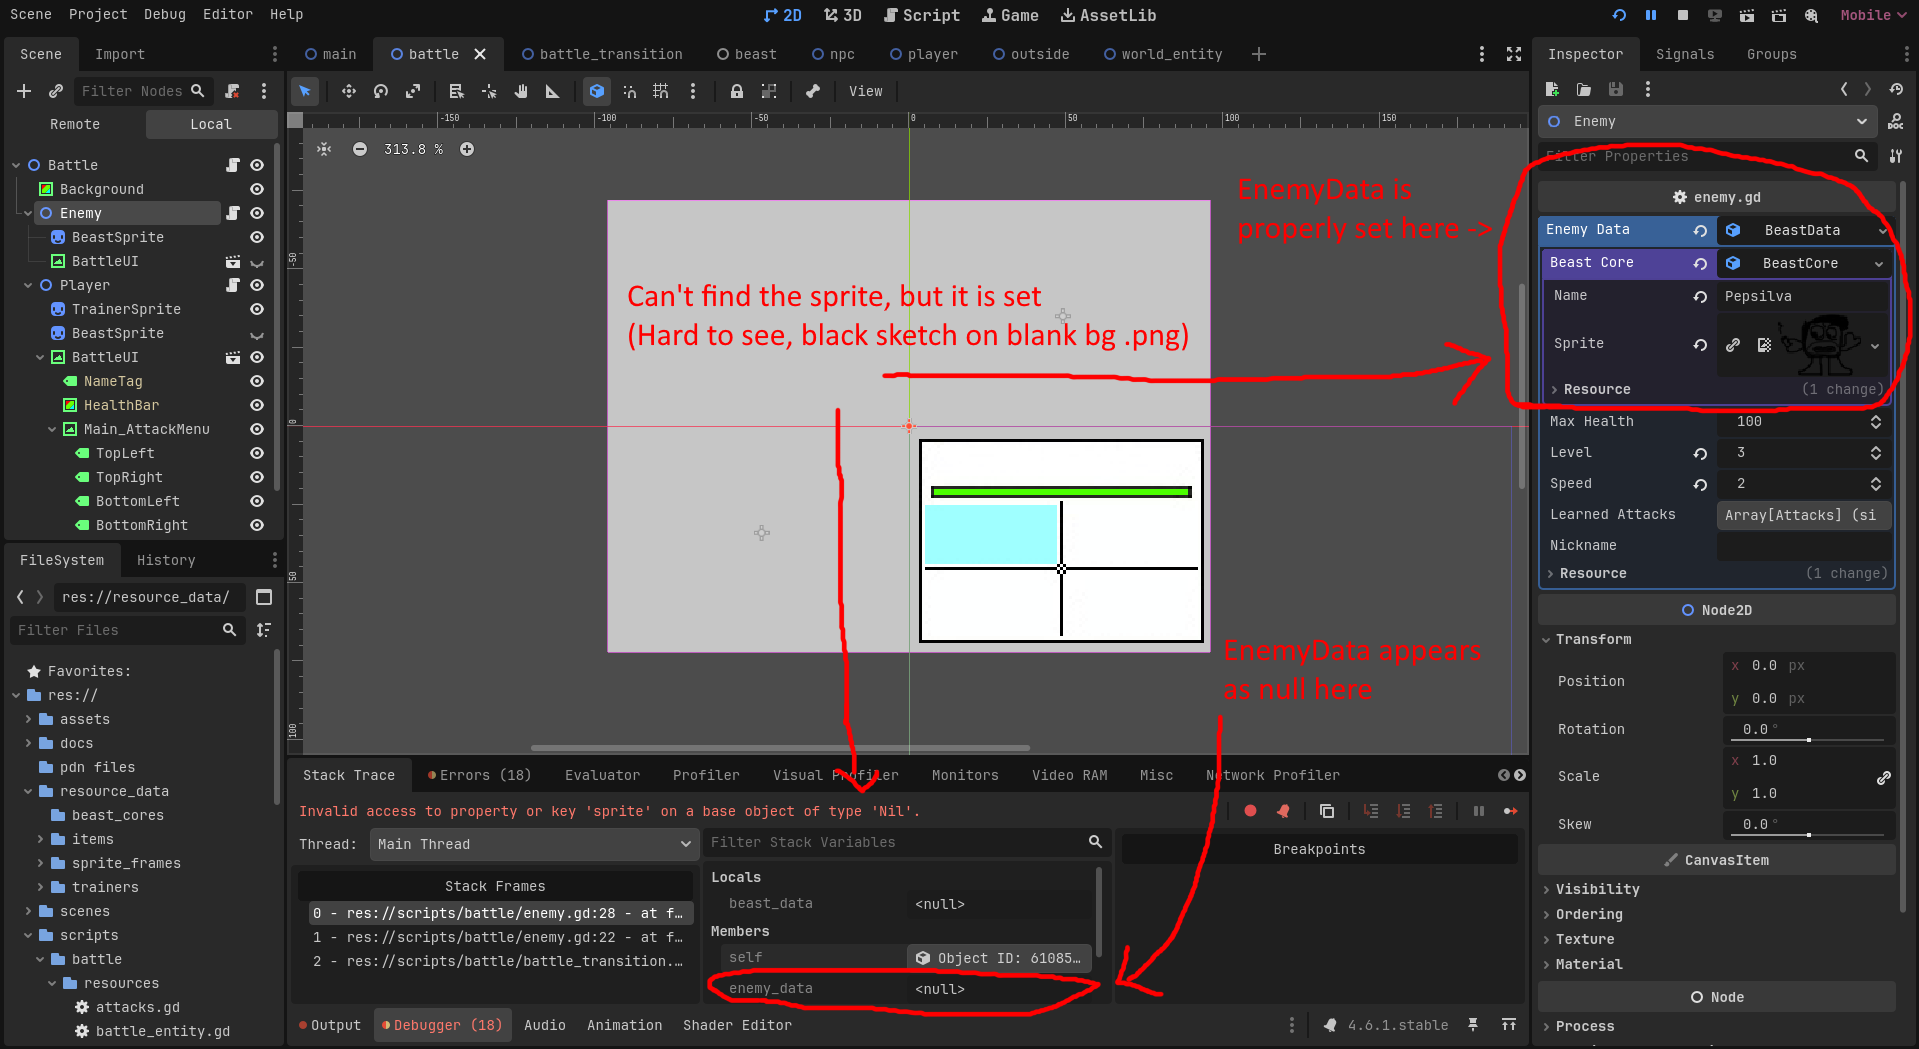The height and width of the screenshot is (1049, 1919).
Task: Expand the Visibility section in Inspector
Action: (x=1597, y=889)
